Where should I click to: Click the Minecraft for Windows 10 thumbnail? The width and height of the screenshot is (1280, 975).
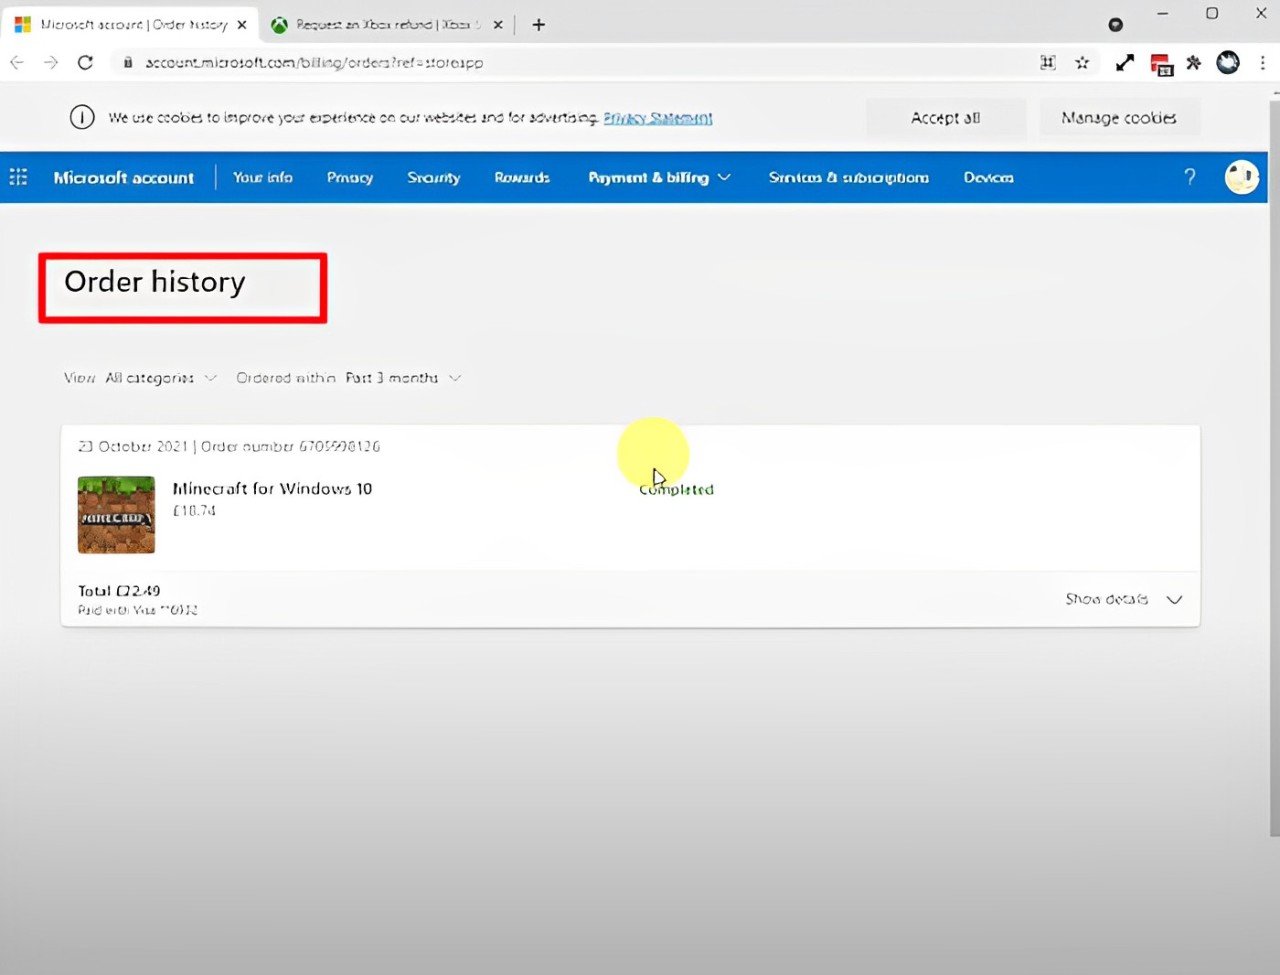click(116, 515)
